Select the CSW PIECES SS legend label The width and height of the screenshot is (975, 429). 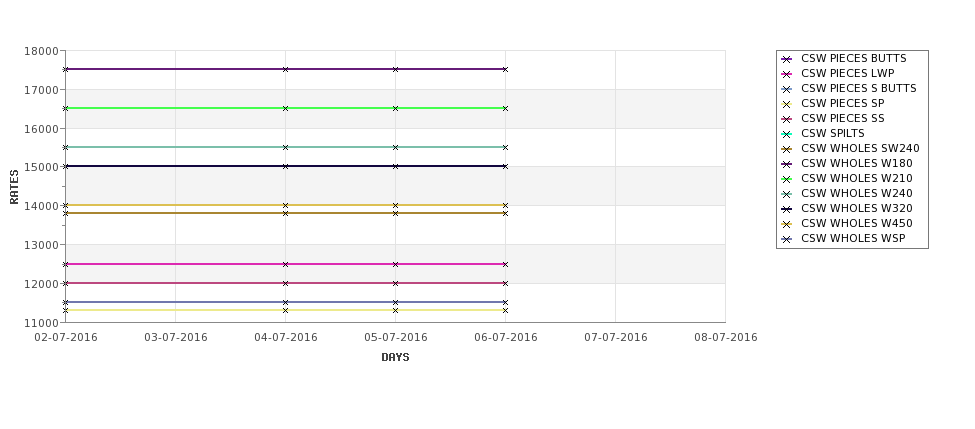[x=843, y=118]
